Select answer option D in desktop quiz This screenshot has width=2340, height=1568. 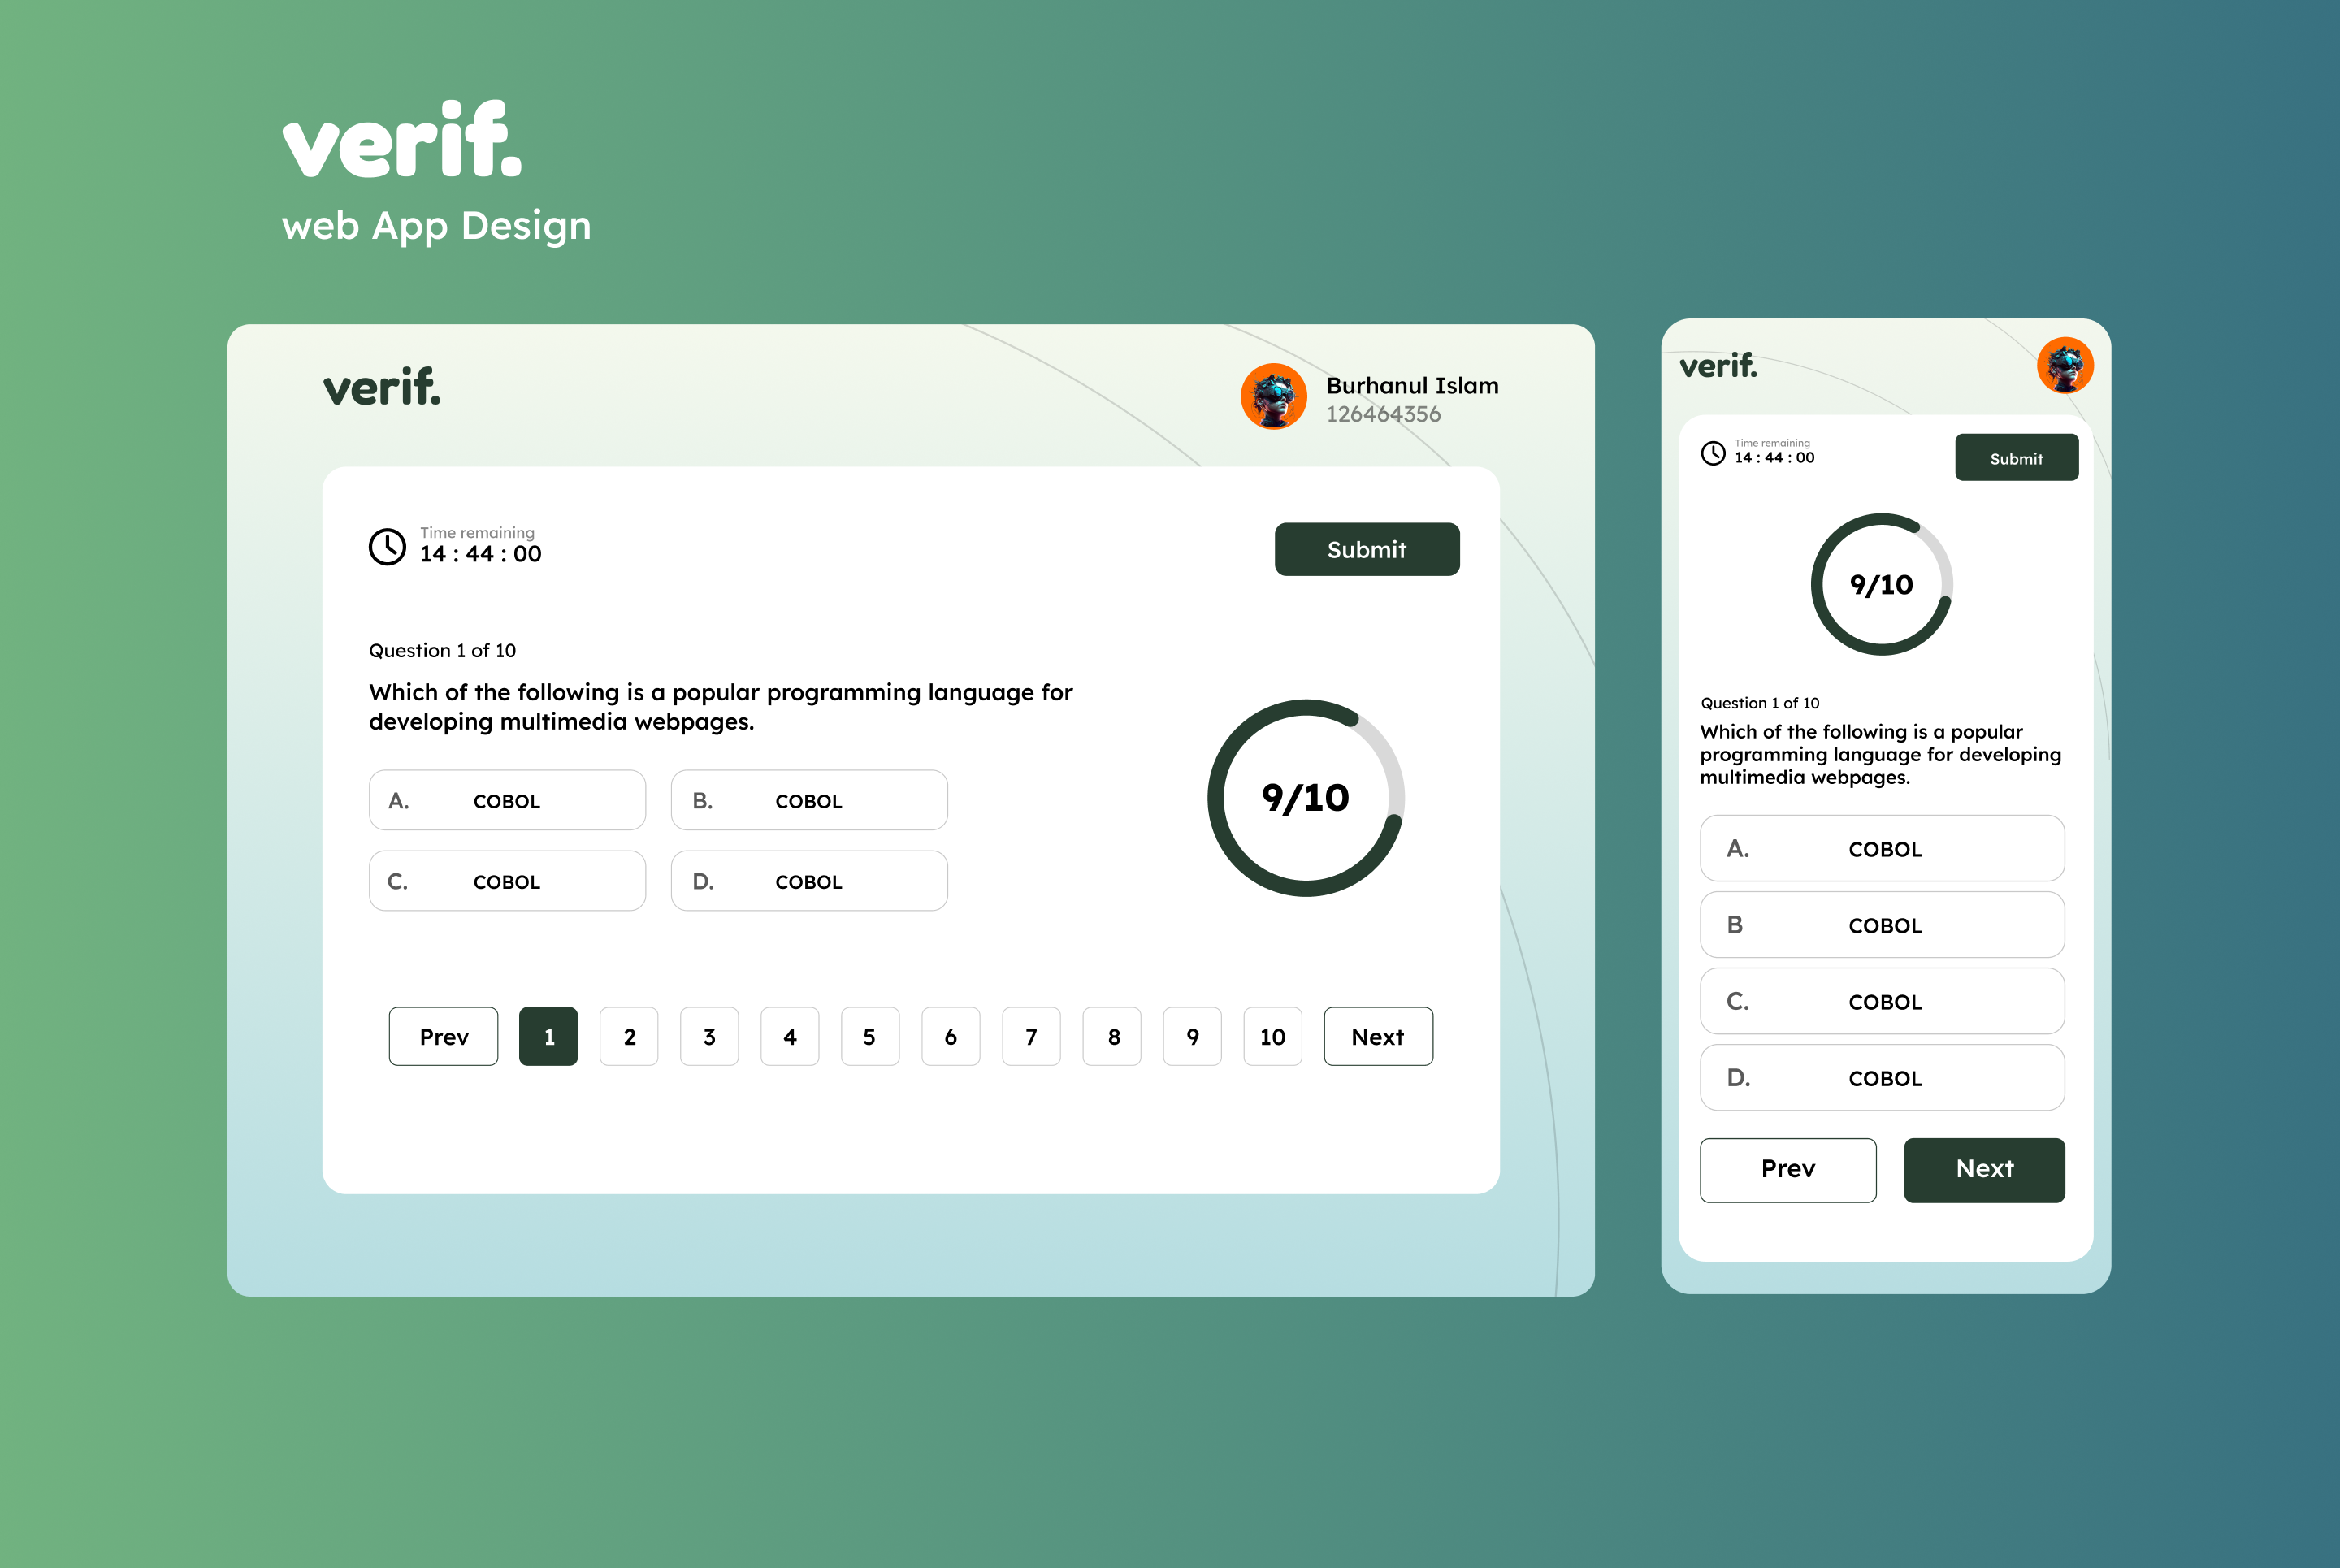[809, 881]
